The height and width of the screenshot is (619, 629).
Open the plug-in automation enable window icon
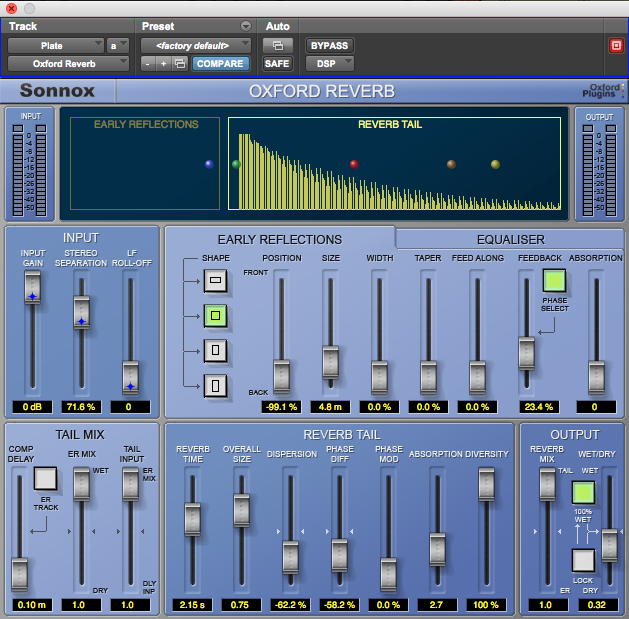click(278, 45)
